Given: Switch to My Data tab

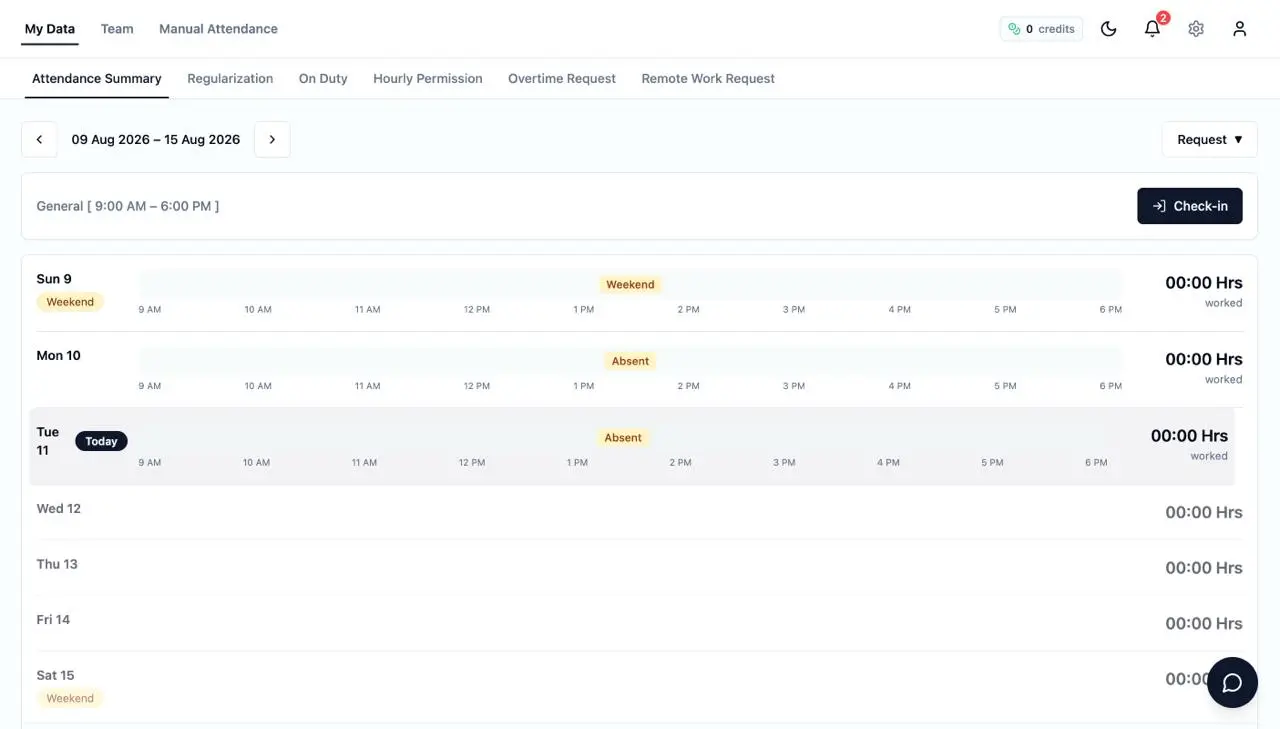Looking at the screenshot, I should (x=50, y=29).
